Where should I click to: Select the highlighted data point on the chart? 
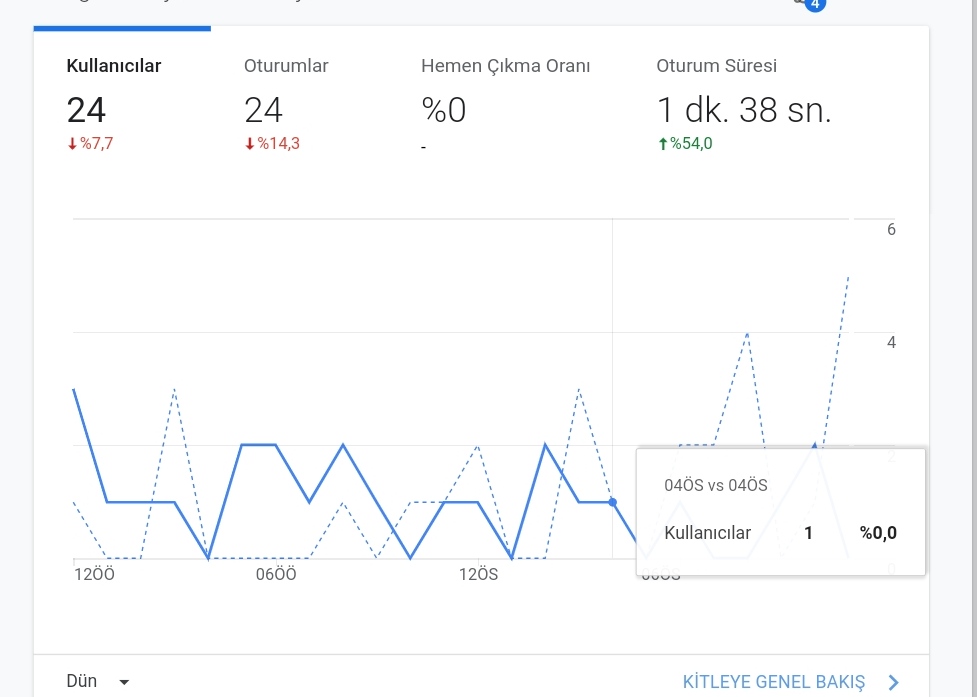tap(612, 502)
